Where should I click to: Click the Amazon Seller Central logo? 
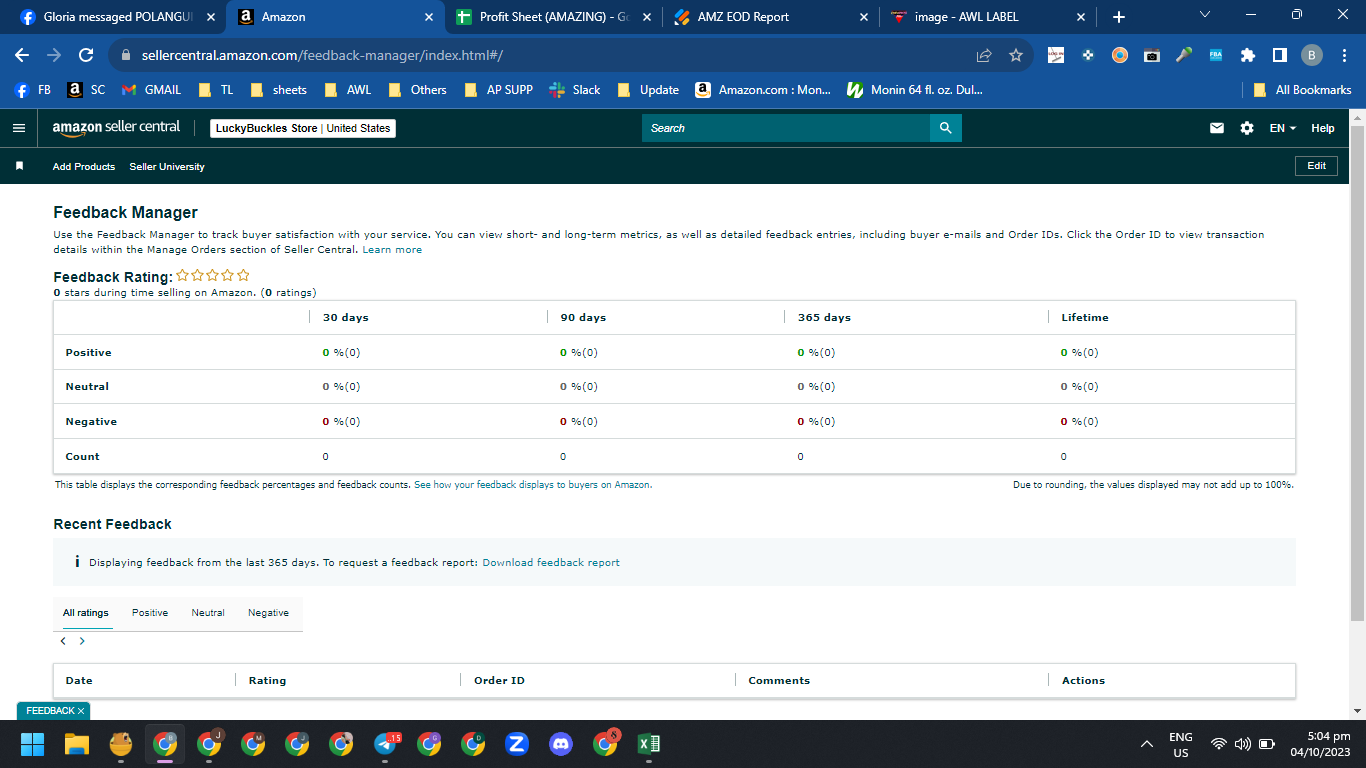click(x=116, y=128)
